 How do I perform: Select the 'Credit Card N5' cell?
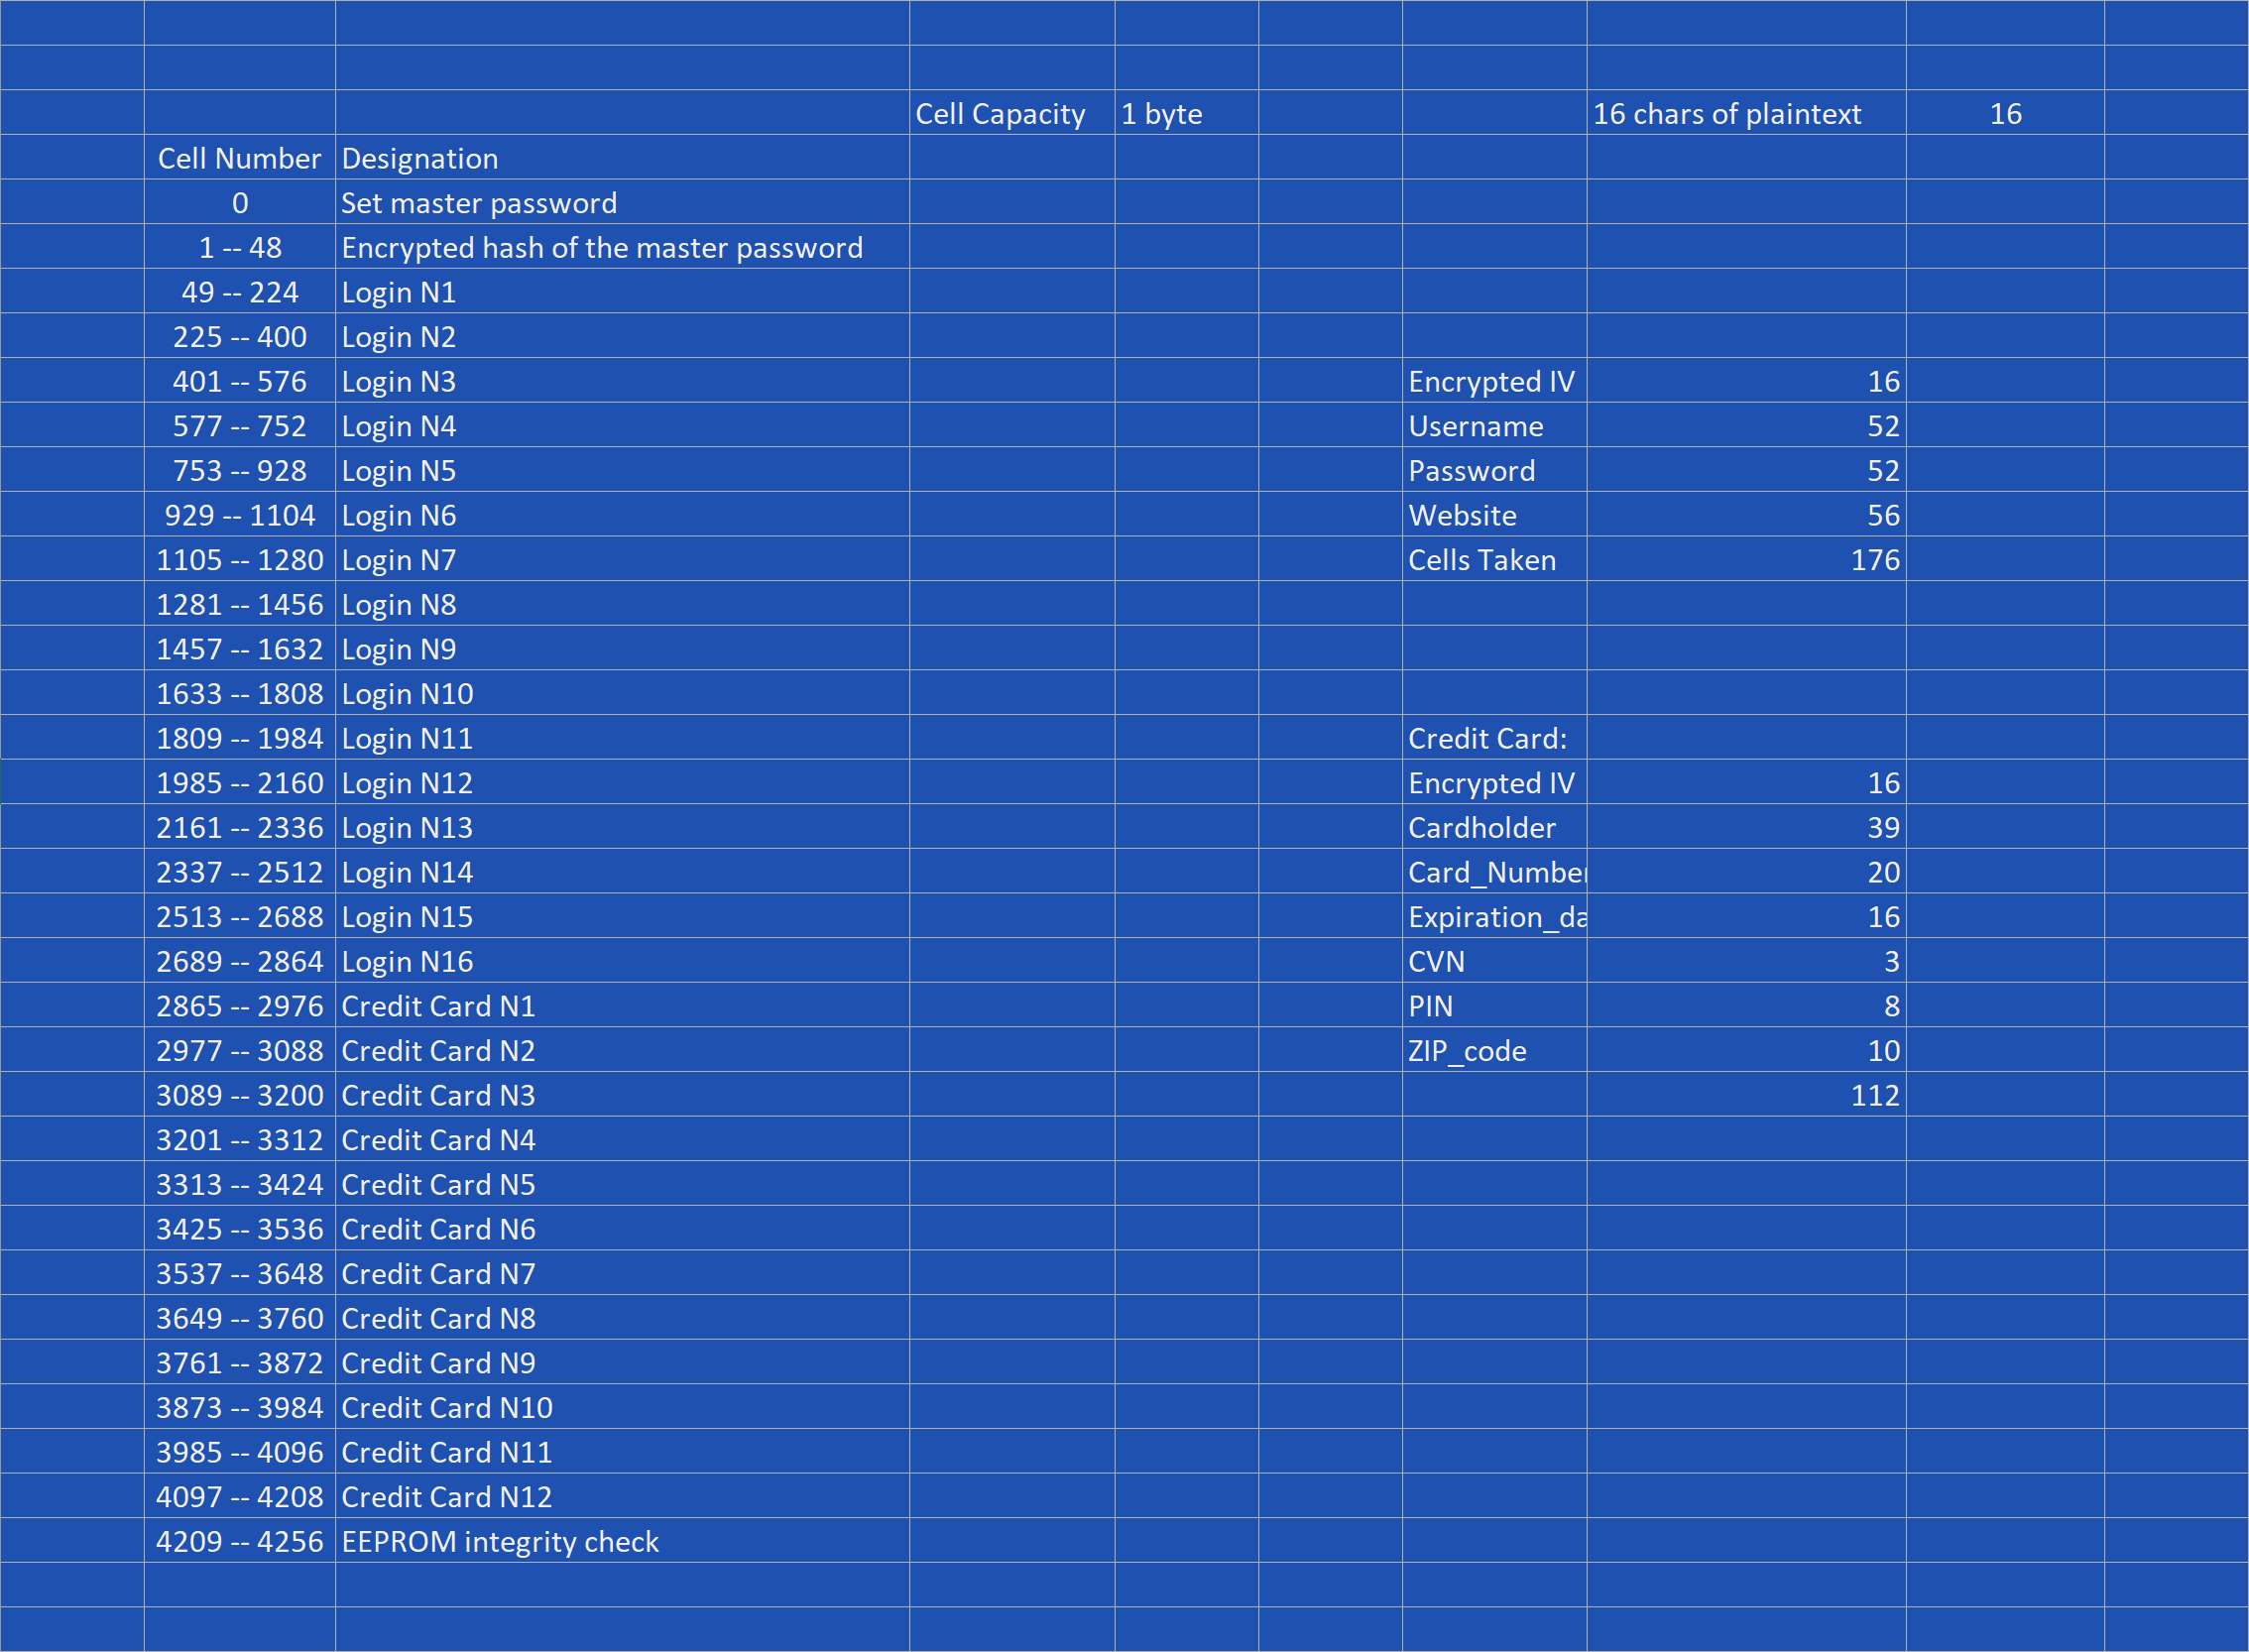[622, 1184]
